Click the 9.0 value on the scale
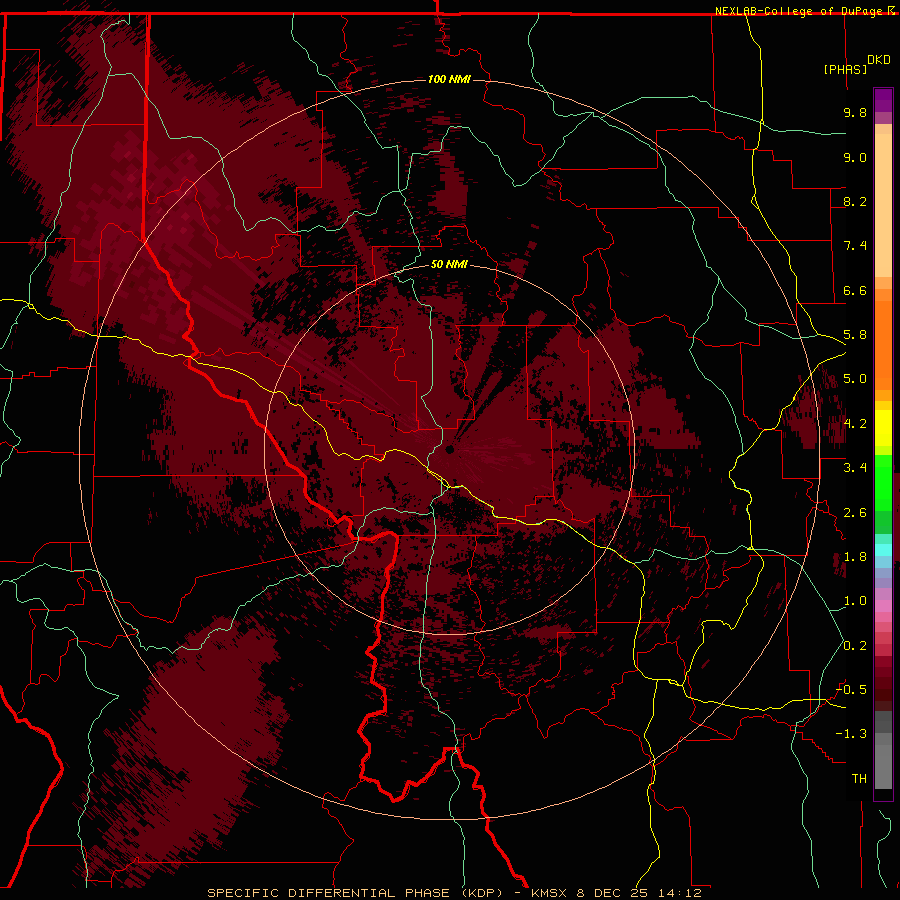 click(x=855, y=157)
